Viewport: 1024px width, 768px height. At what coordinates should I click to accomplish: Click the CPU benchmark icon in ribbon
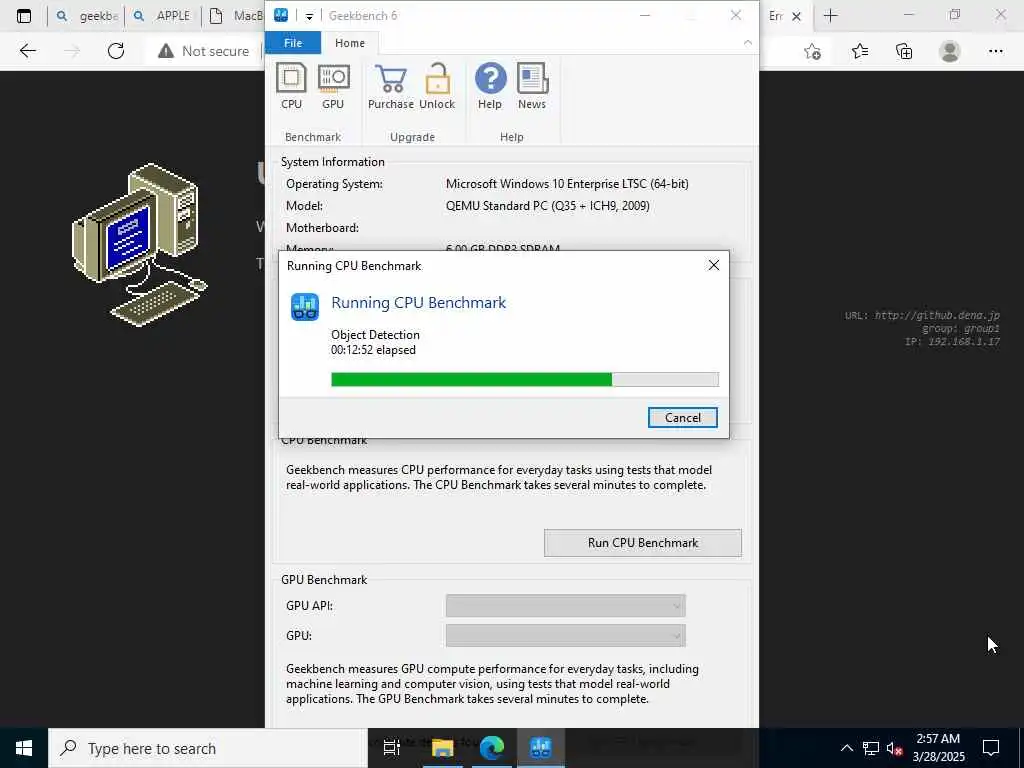tap(291, 86)
